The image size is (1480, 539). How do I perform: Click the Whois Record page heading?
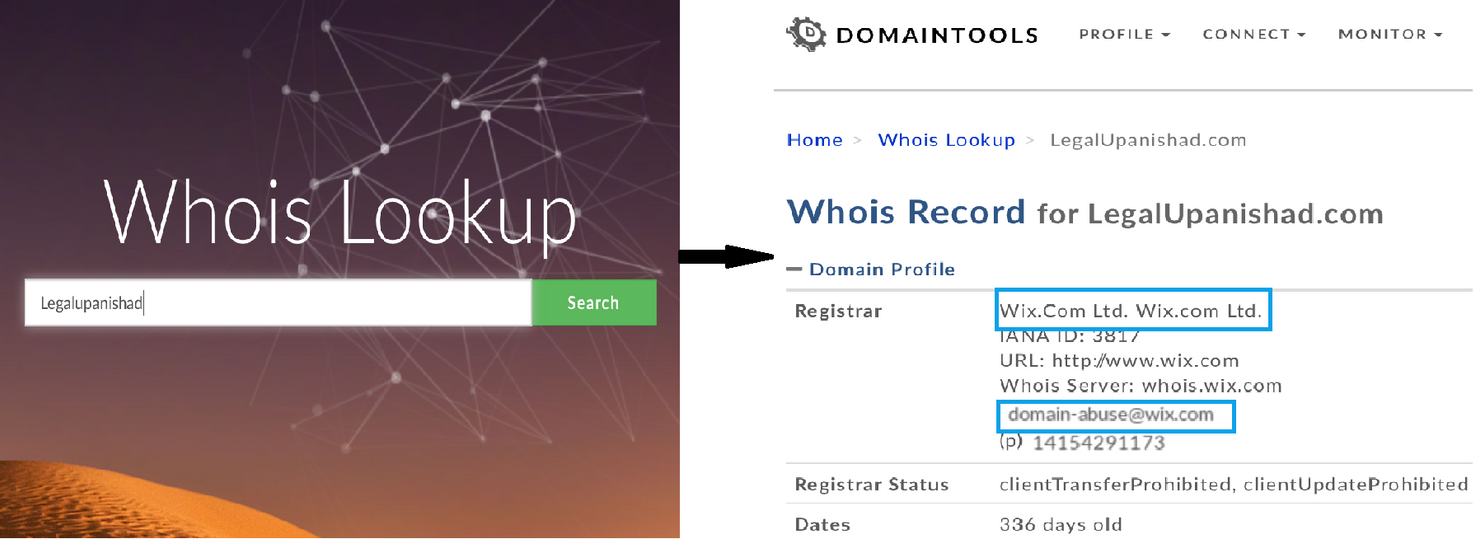pyautogui.click(x=1085, y=212)
